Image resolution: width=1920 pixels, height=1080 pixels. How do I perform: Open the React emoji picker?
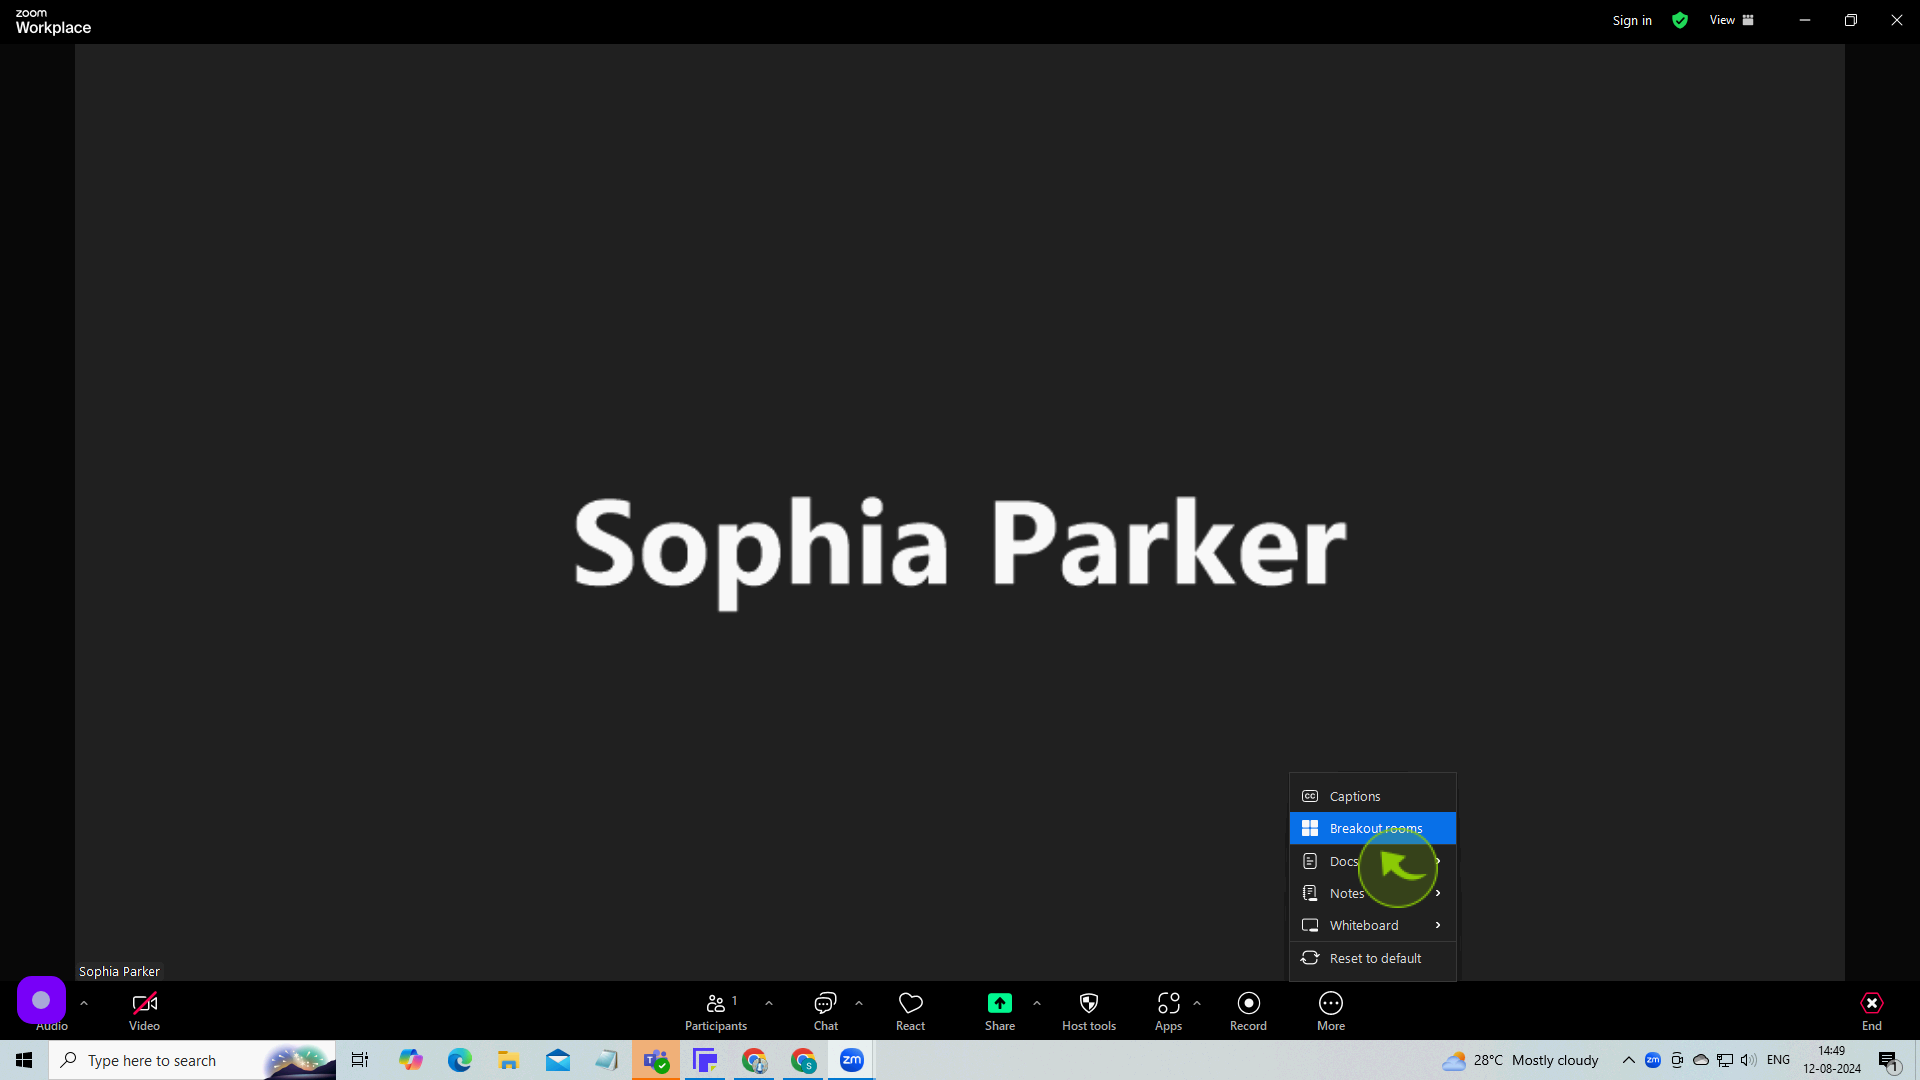(x=910, y=1011)
